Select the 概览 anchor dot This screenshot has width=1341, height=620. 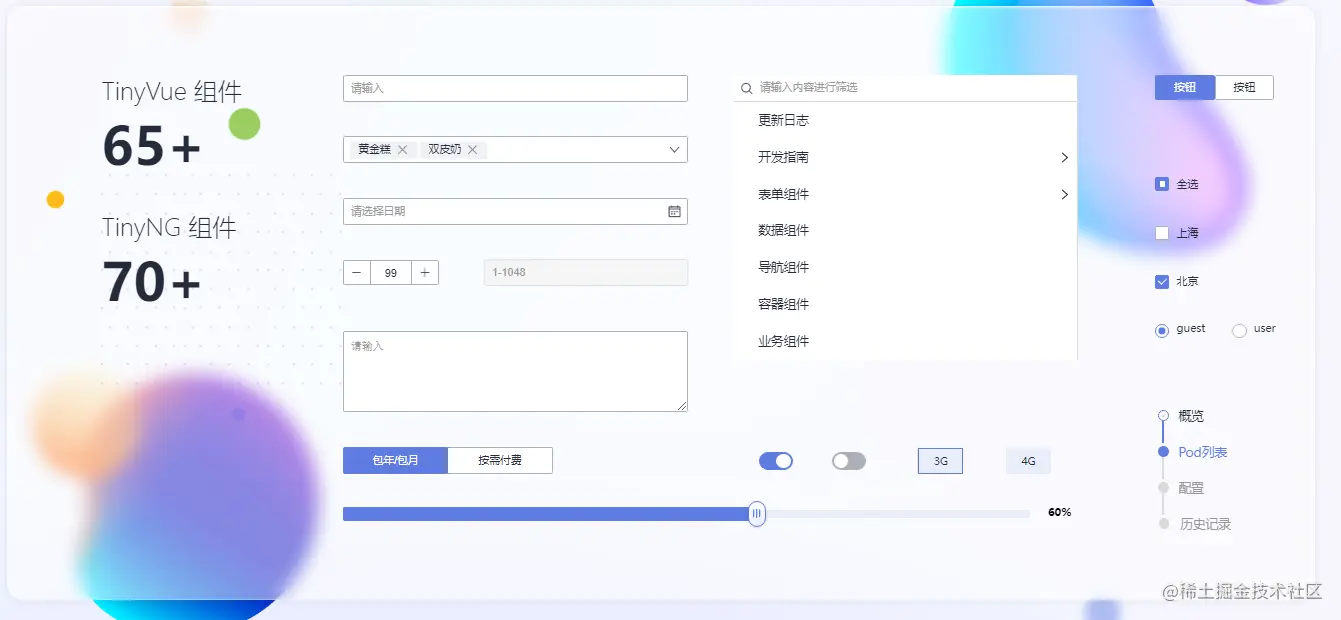[x=1163, y=415]
